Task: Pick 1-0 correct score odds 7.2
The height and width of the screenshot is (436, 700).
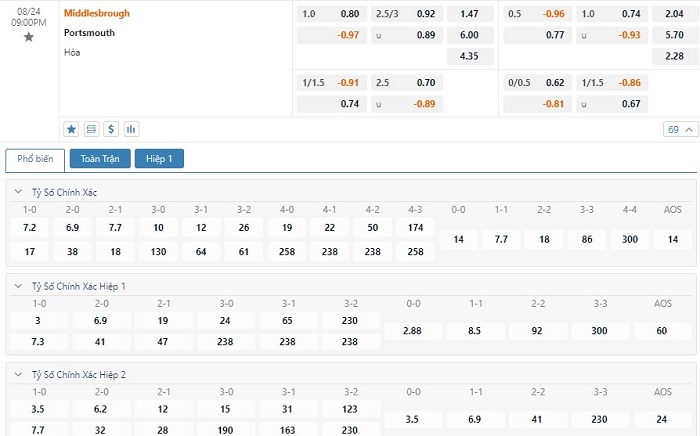Action: pos(29,228)
